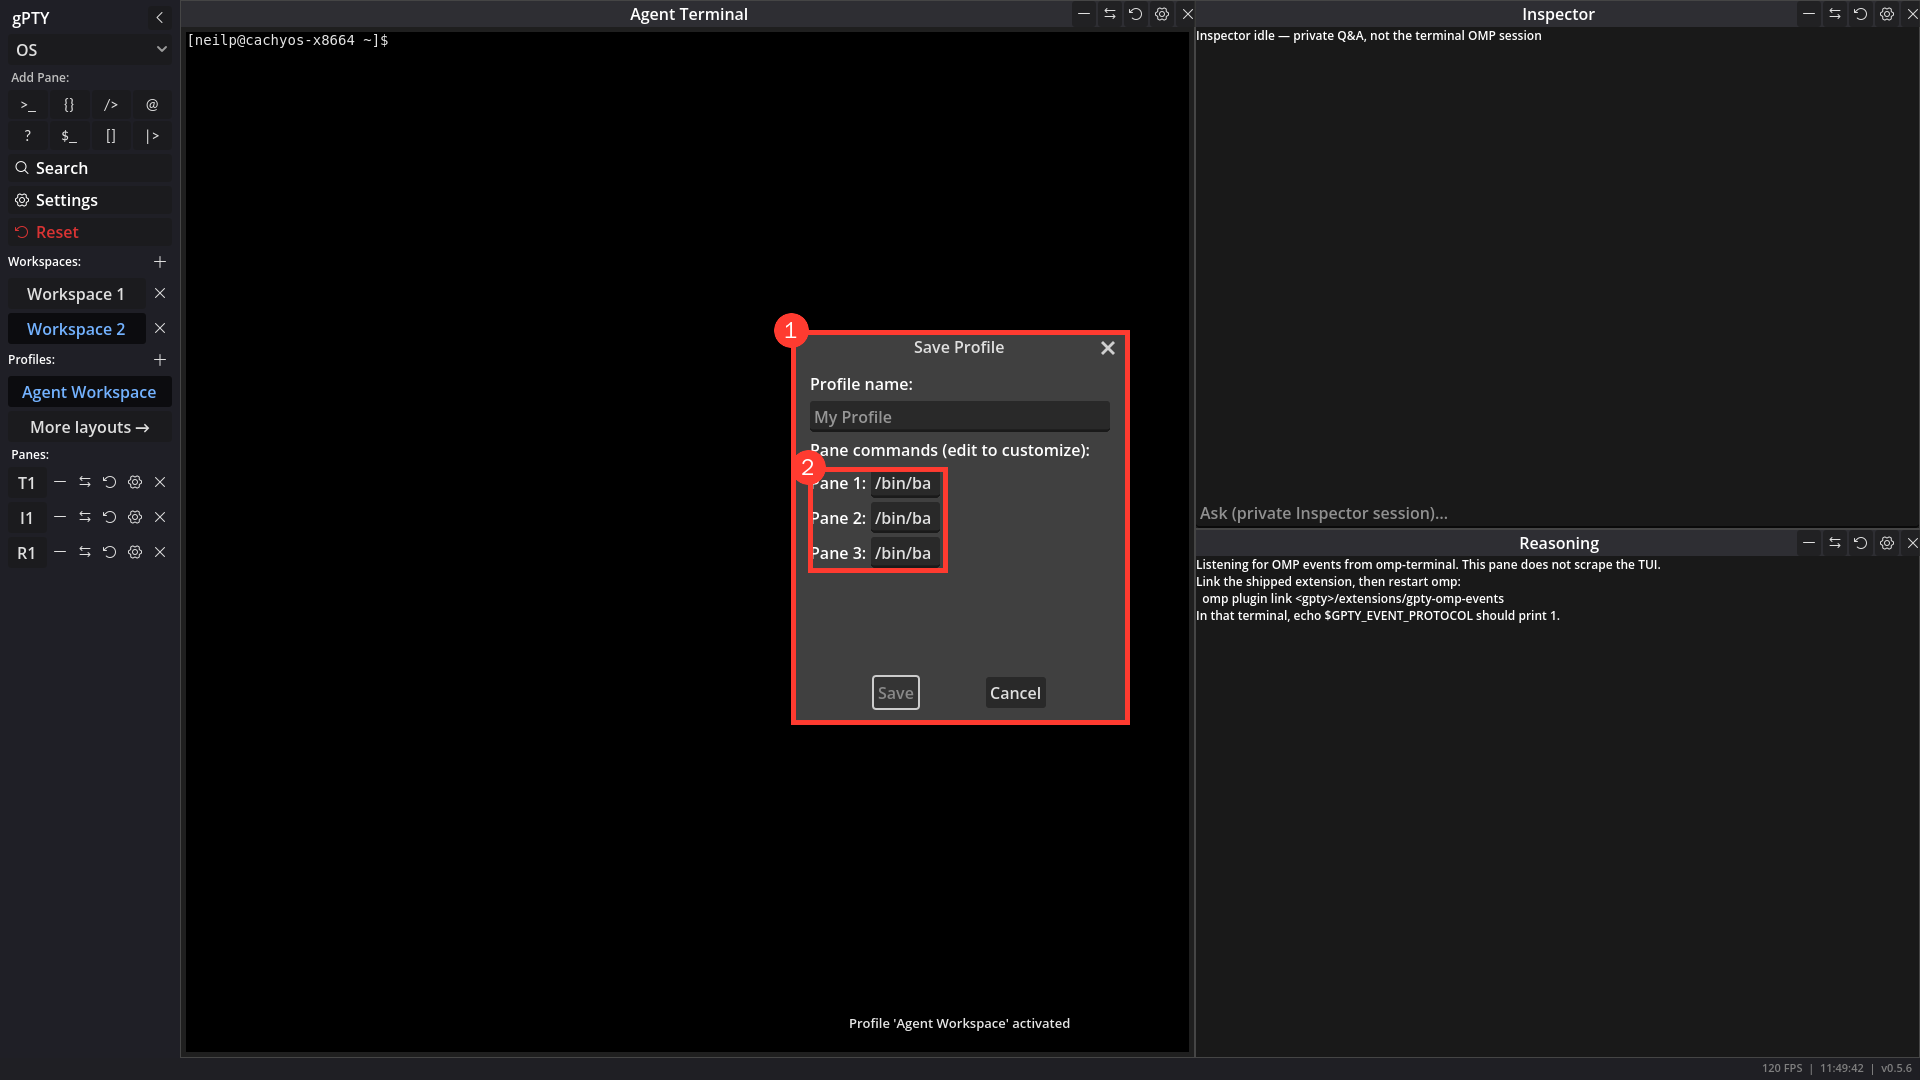The width and height of the screenshot is (1920, 1080).
Task: Add a pane with the @ icon
Action: click(x=152, y=104)
